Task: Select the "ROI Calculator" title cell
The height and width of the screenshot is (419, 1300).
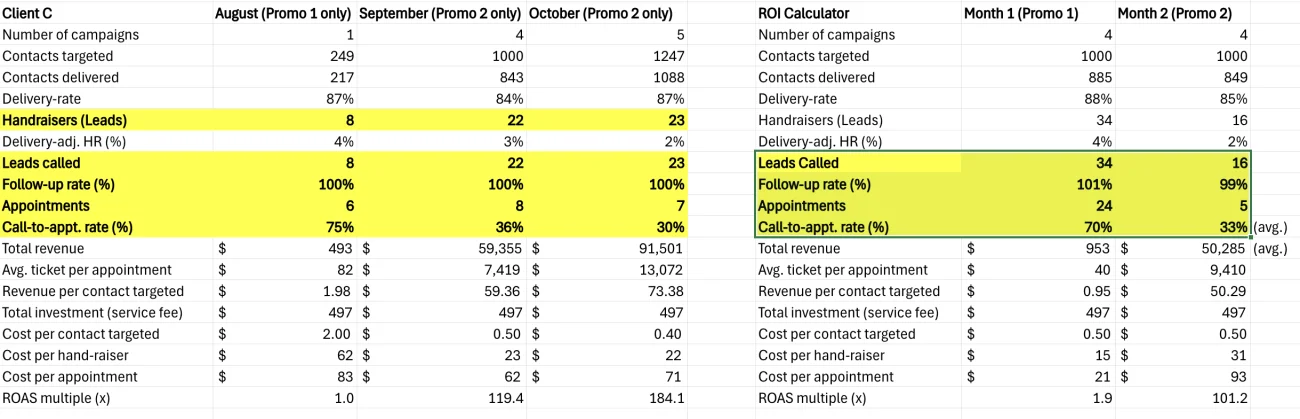Action: click(804, 14)
